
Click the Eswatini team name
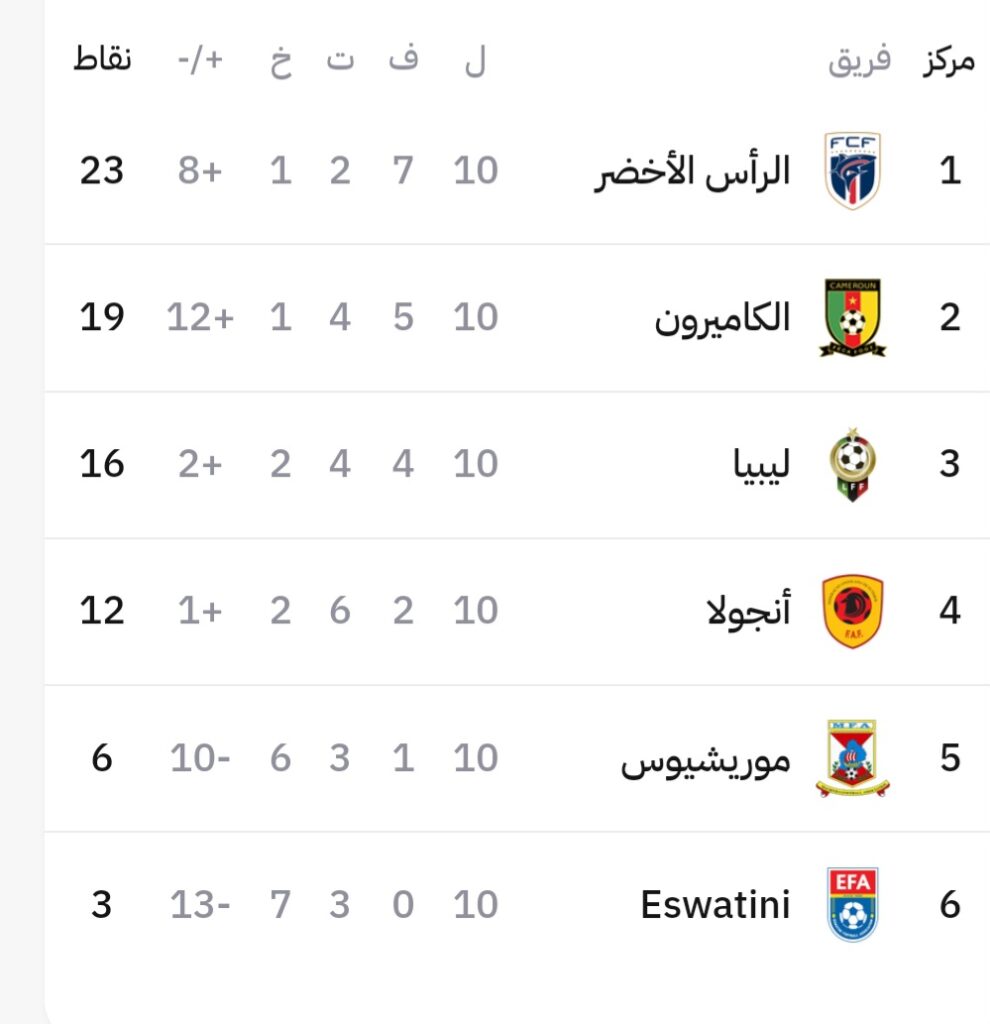tap(715, 905)
